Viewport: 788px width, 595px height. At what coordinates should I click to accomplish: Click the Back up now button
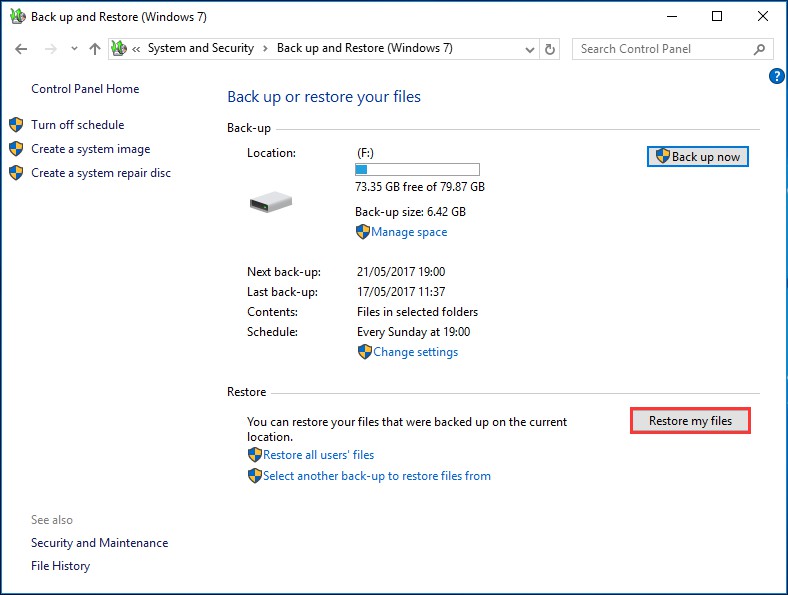(x=698, y=156)
